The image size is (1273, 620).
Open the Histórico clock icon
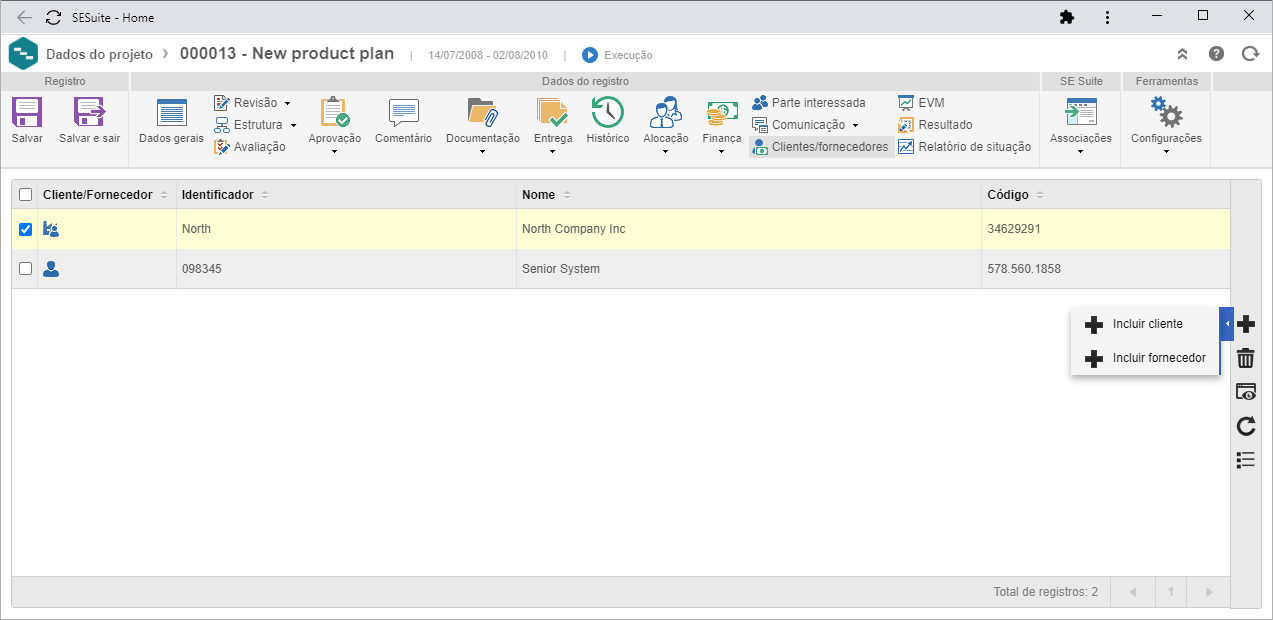(607, 111)
